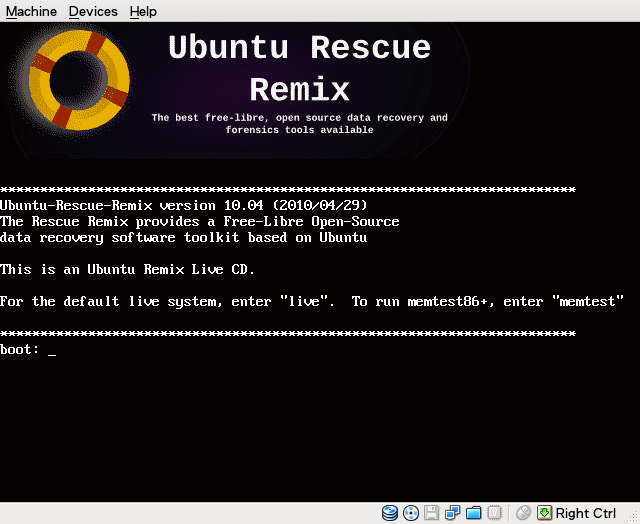Open the Help menu
Viewport: 640px width, 524px height.
[x=143, y=11]
